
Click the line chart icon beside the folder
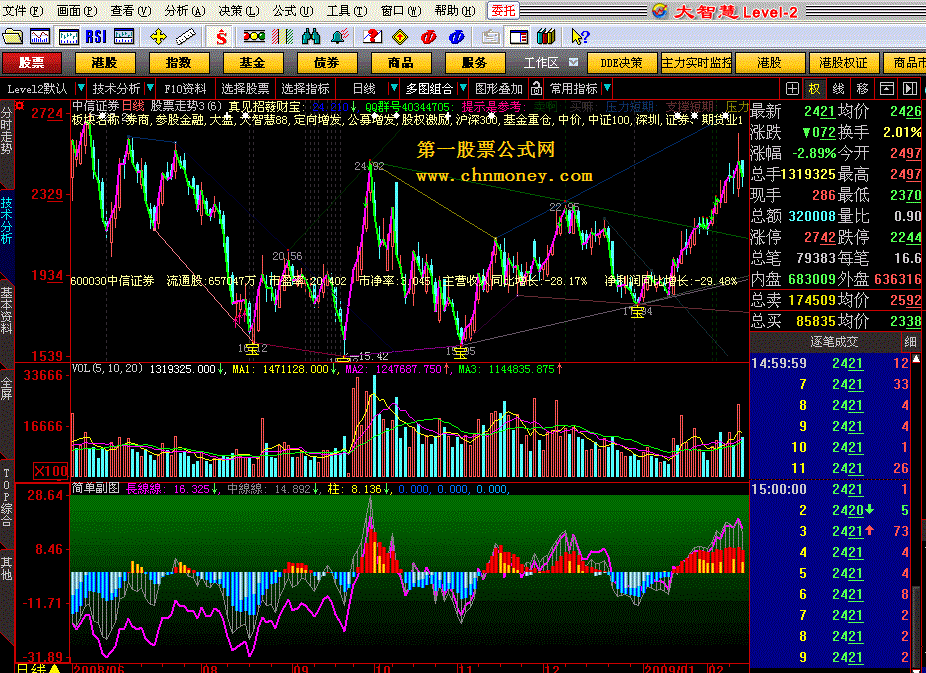40,37
